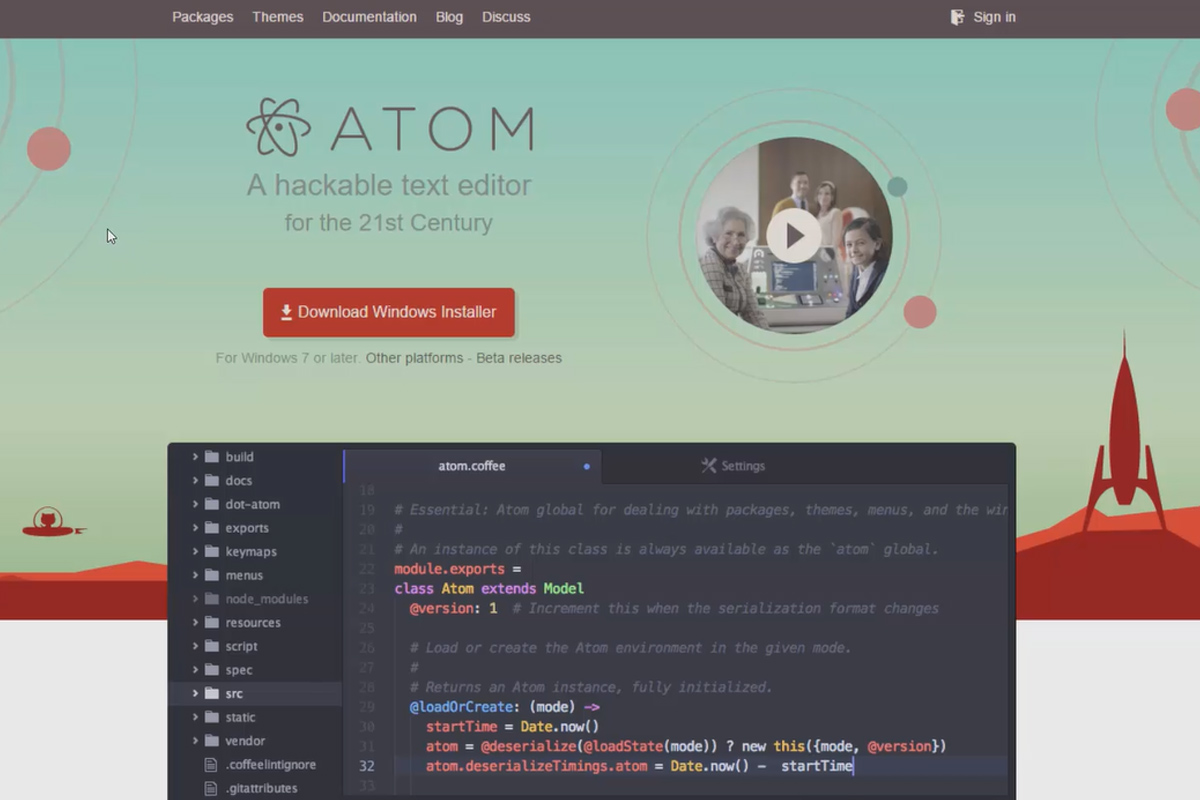Click the exports folder icon
Image resolution: width=1200 pixels, height=800 pixels.
[211, 528]
